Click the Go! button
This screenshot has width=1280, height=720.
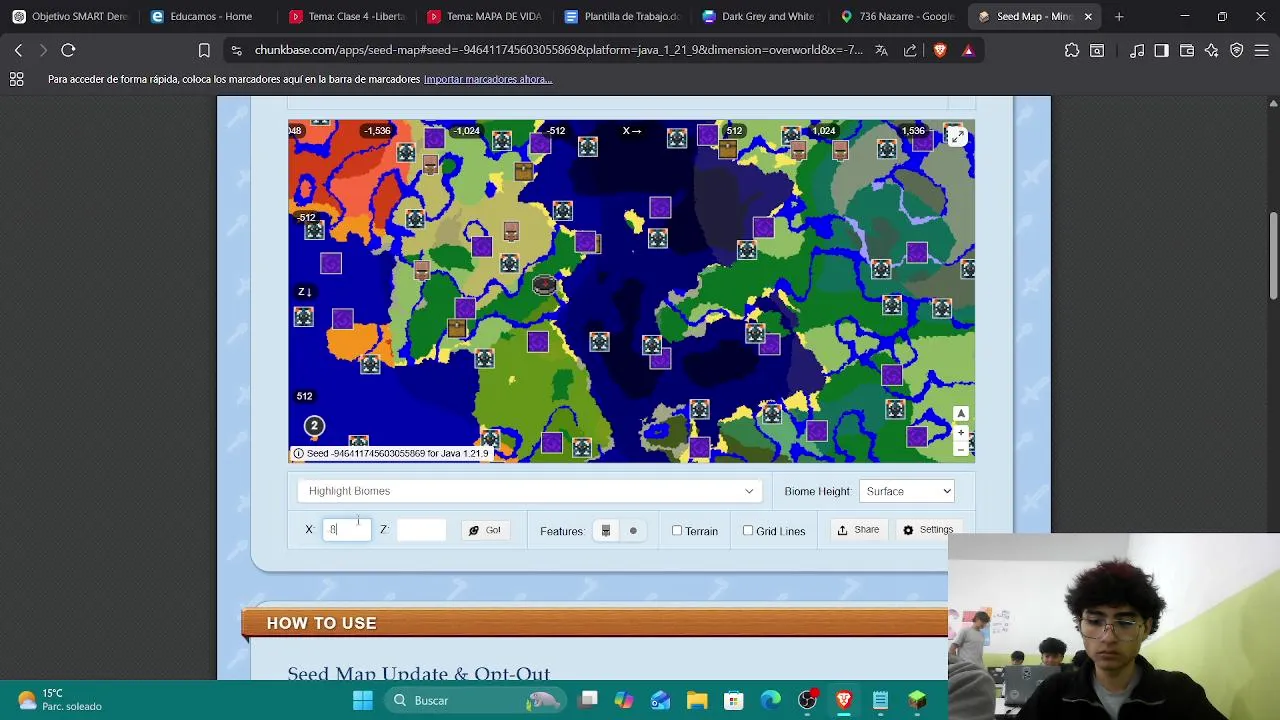(x=485, y=530)
